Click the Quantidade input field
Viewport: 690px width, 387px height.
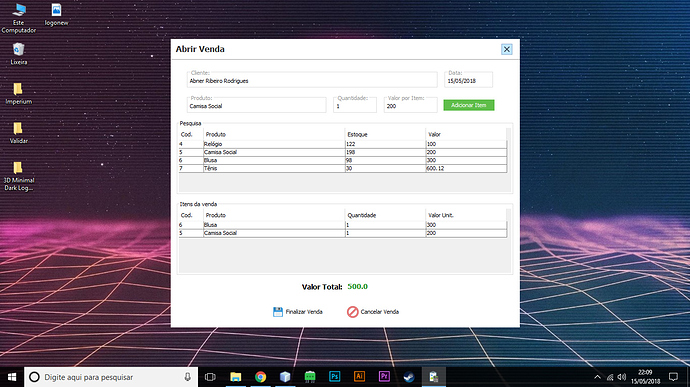355,106
